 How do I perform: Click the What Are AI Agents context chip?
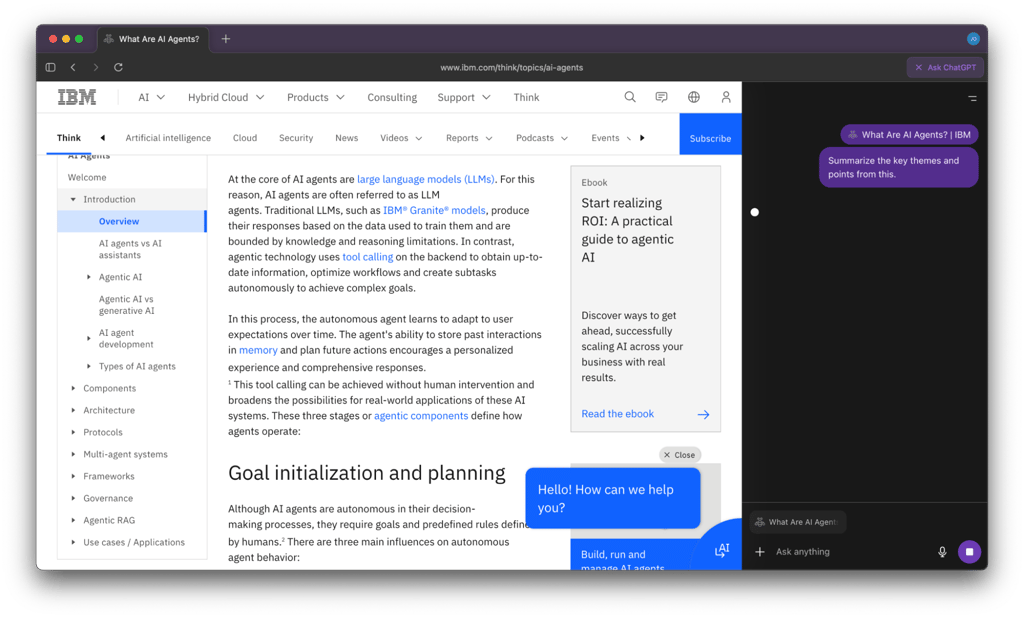(797, 522)
